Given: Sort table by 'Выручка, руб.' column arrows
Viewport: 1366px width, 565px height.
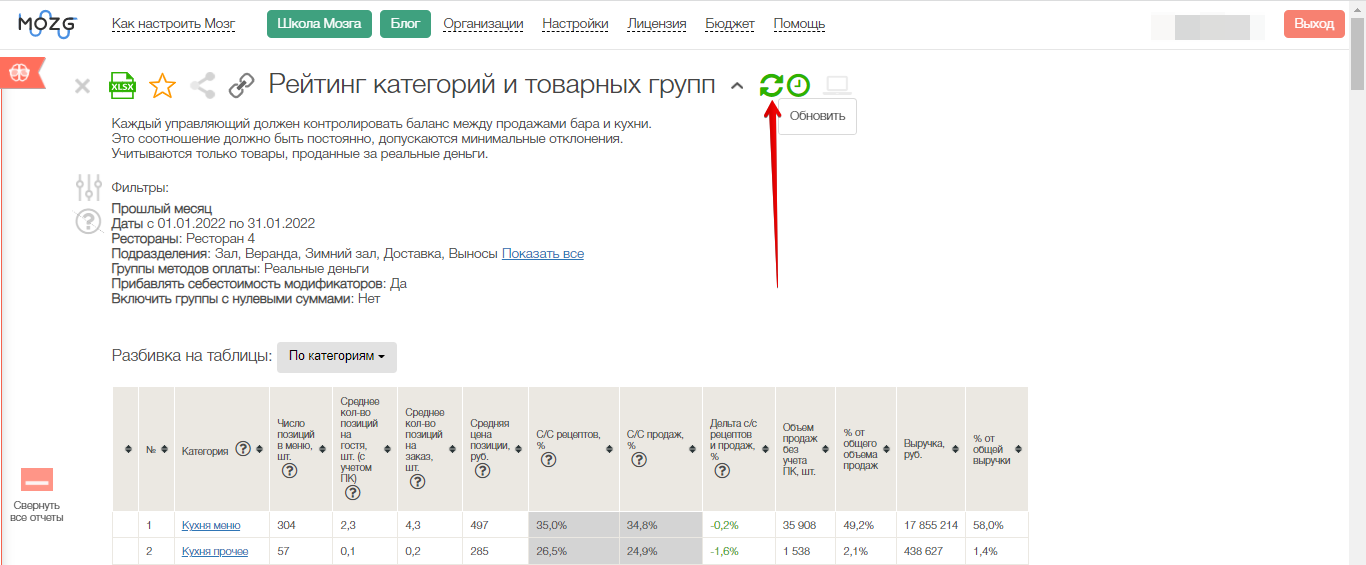Looking at the screenshot, I should pos(955,449).
